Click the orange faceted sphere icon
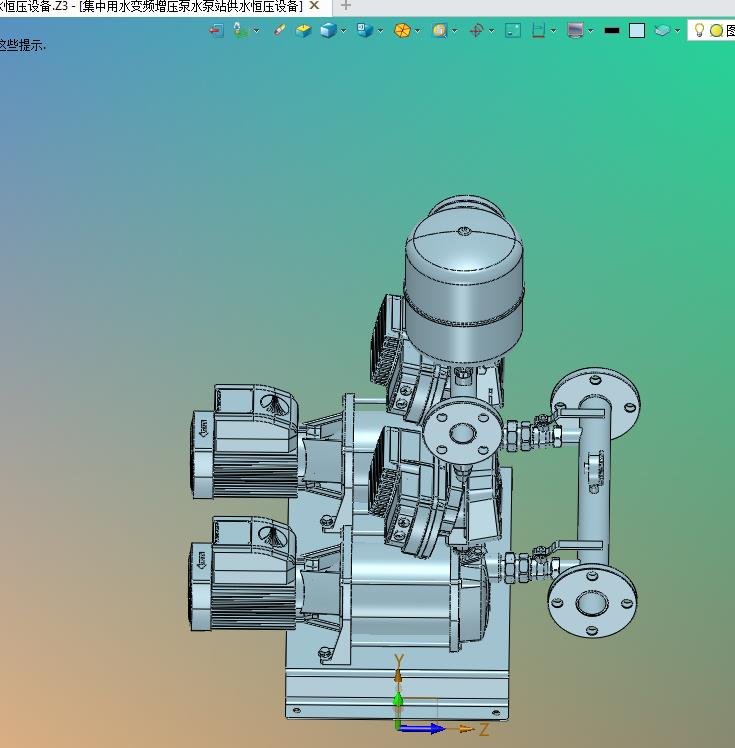735x748 pixels. pos(402,31)
